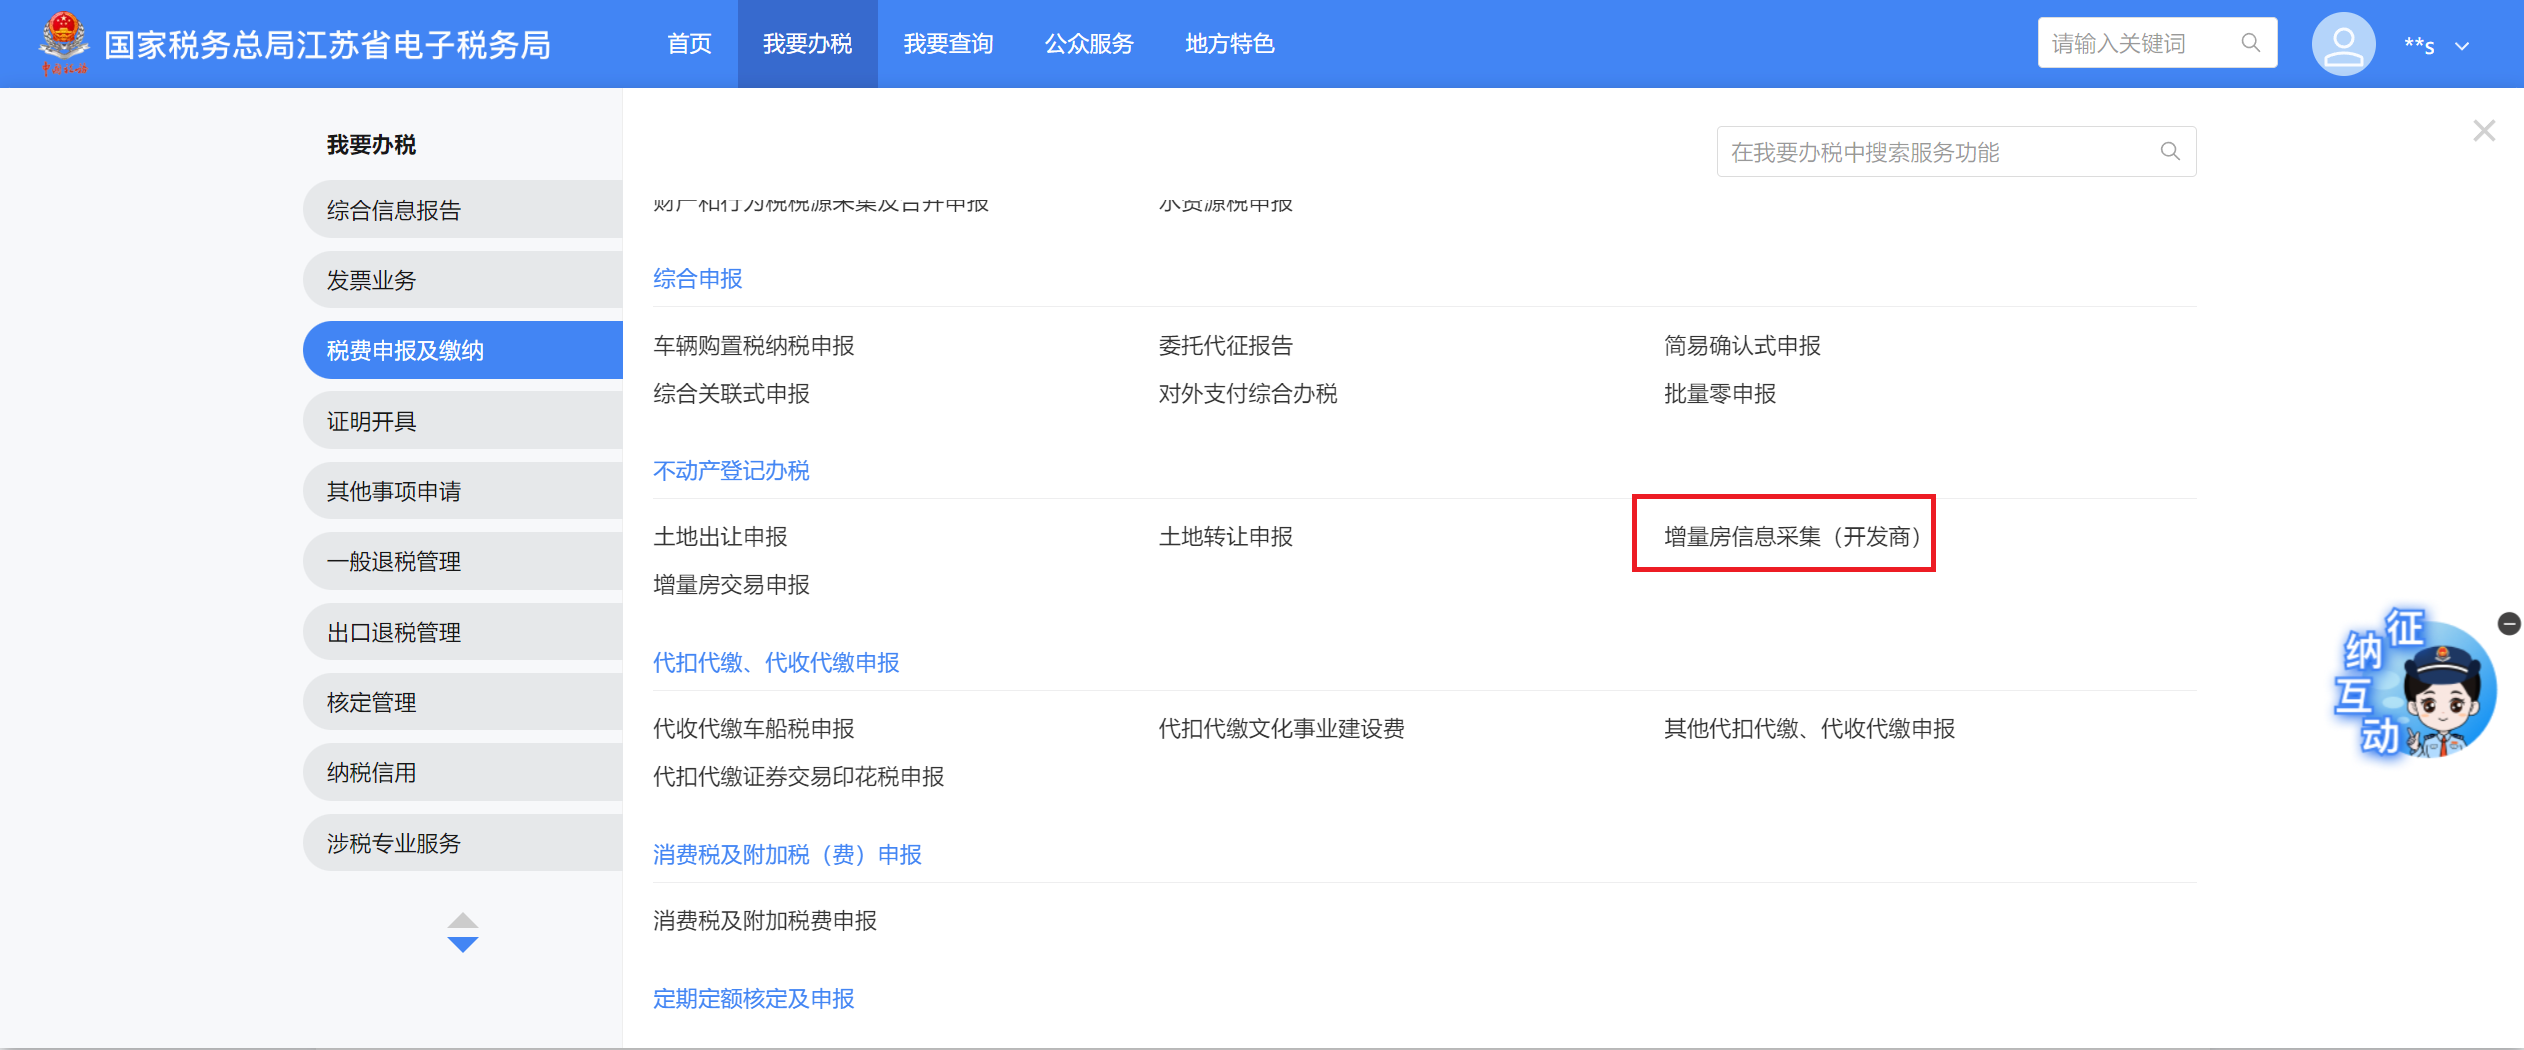Open the user avatar profile icon
This screenshot has height=1050, width=2524.
point(2342,44)
